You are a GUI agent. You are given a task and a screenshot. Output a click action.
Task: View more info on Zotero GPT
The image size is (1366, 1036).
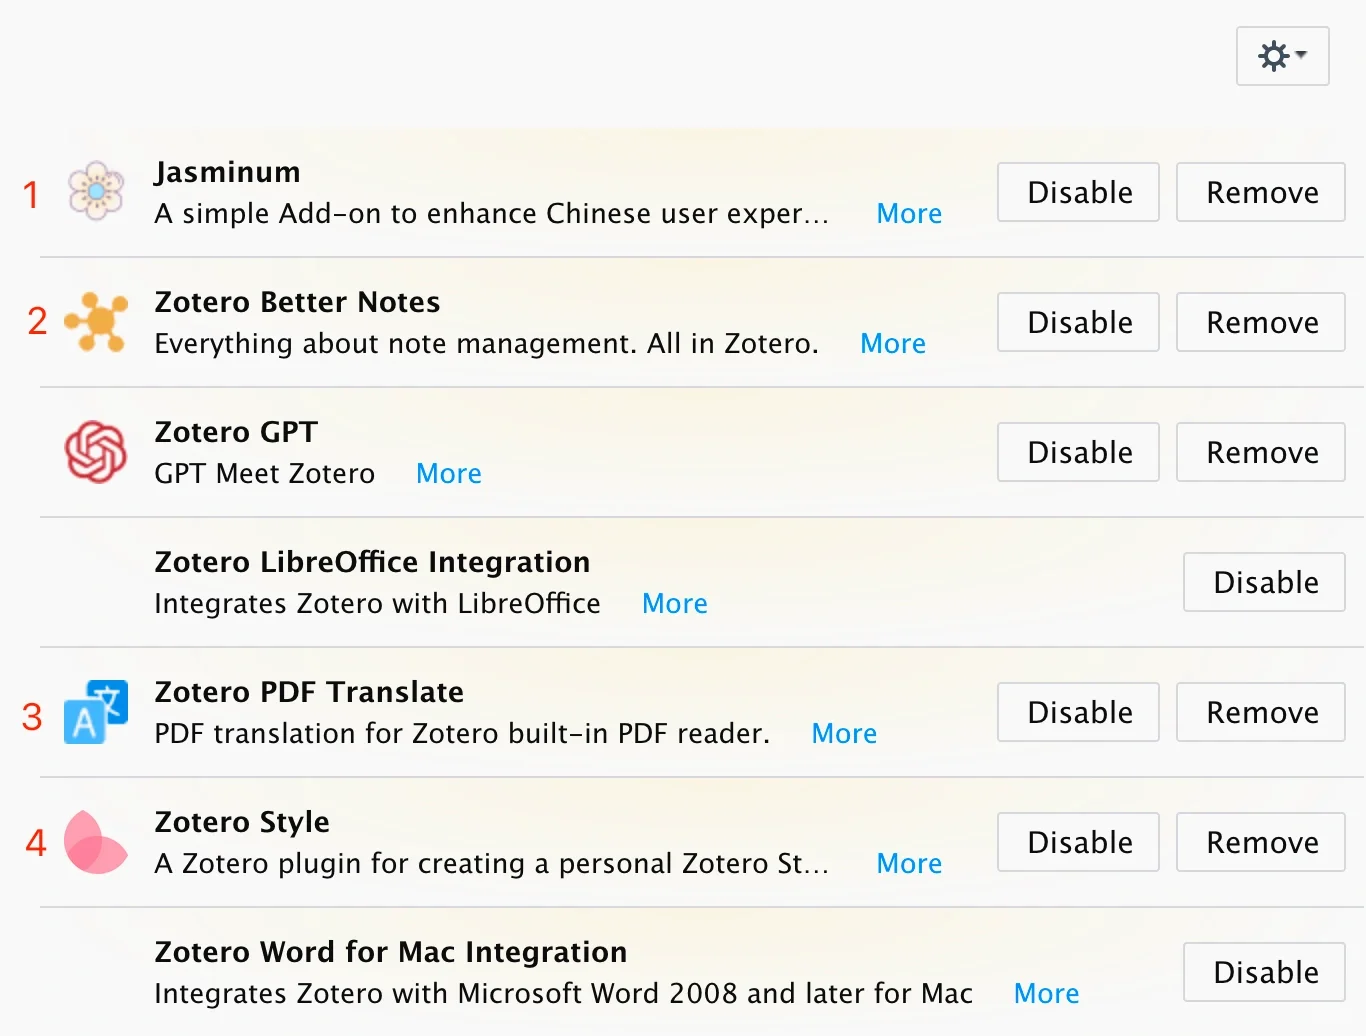click(449, 474)
